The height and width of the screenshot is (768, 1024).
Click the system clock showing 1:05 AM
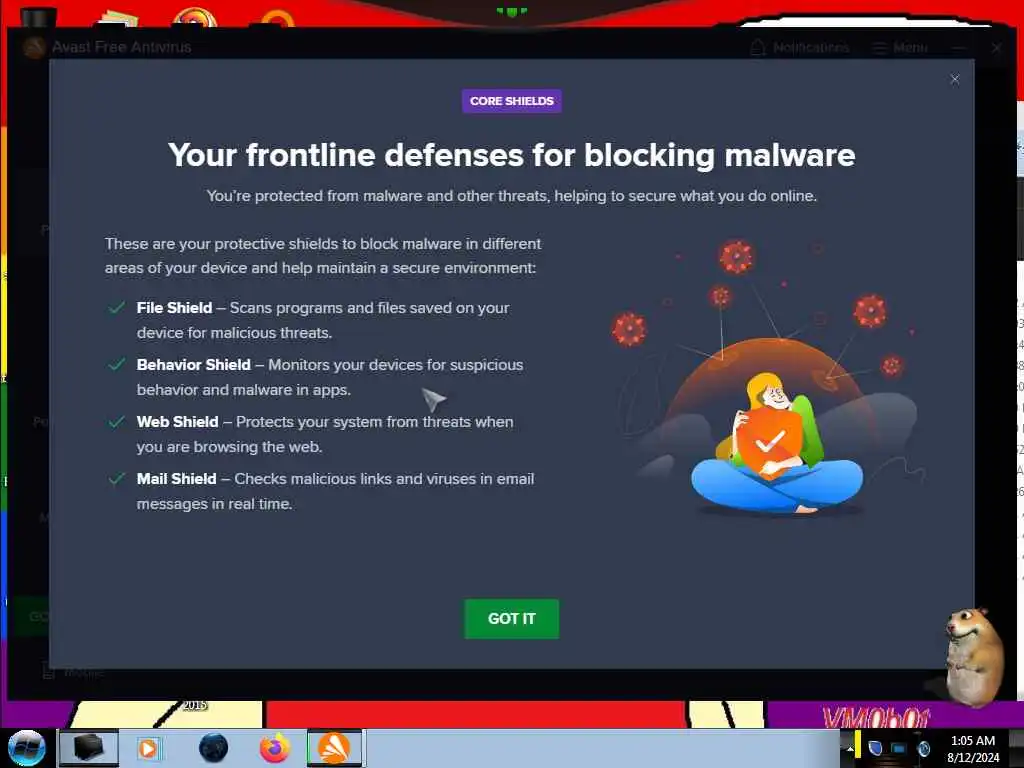(973, 749)
